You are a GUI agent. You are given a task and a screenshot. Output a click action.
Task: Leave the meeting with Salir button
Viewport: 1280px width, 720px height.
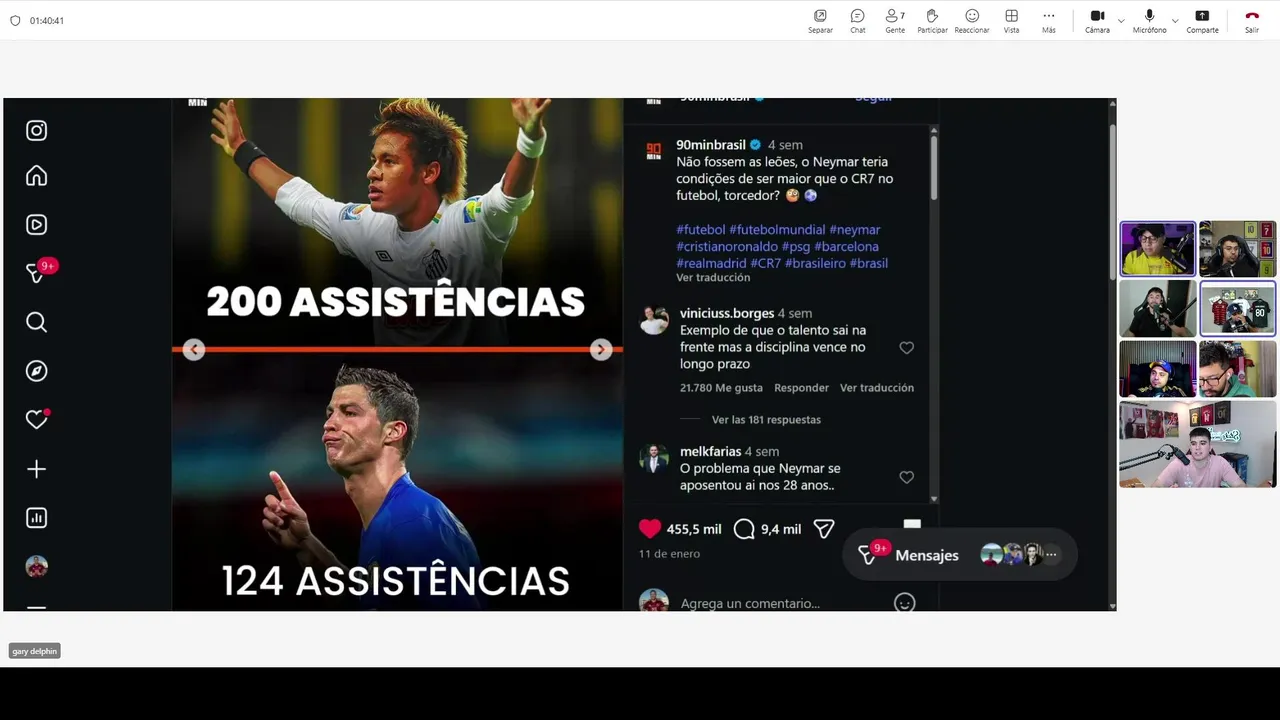(x=1252, y=21)
